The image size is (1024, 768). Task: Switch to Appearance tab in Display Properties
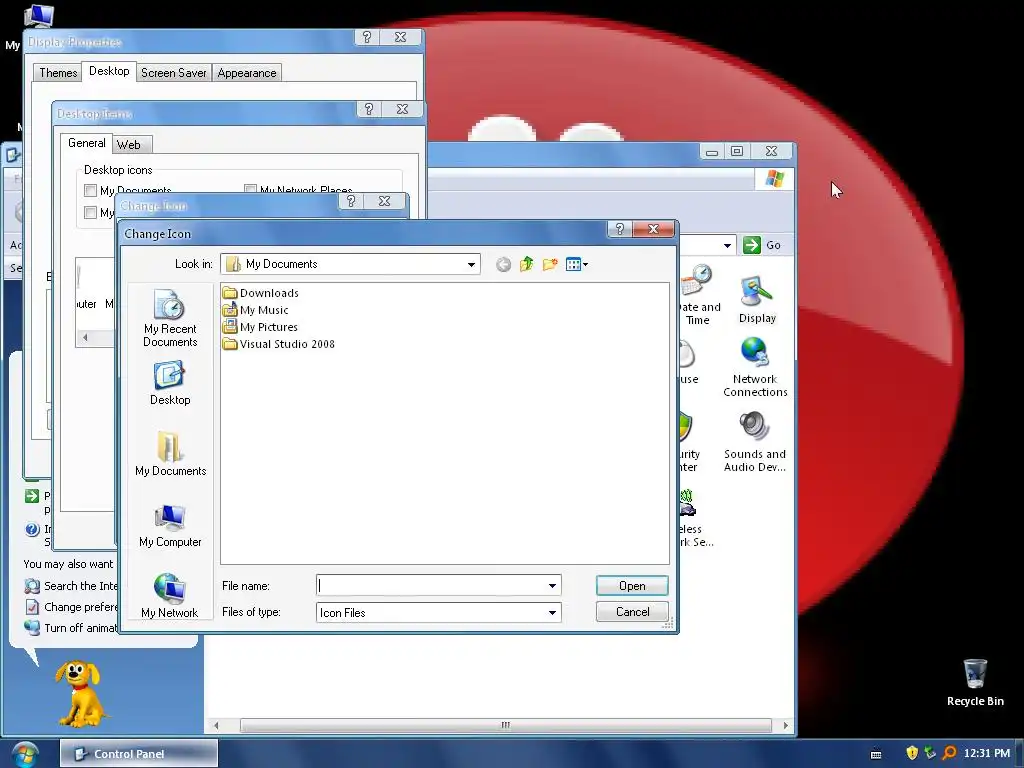pos(247,72)
